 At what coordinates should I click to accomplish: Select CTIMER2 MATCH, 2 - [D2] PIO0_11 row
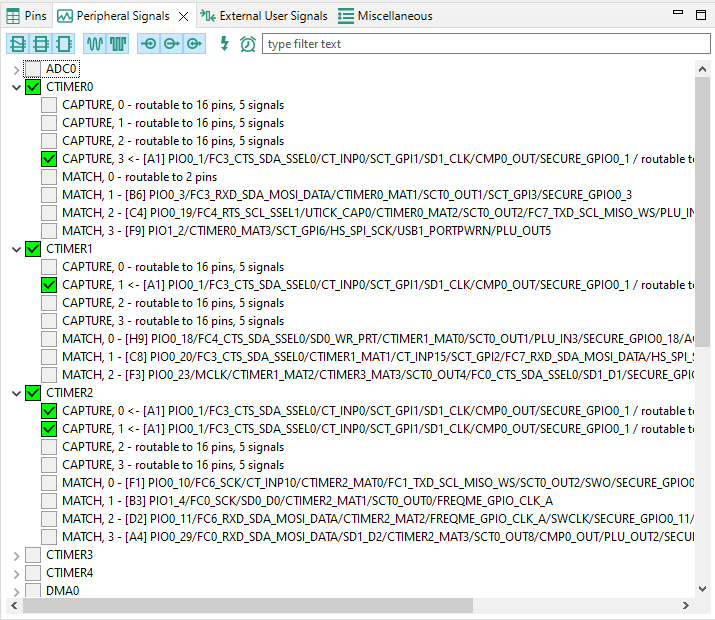click(x=378, y=519)
